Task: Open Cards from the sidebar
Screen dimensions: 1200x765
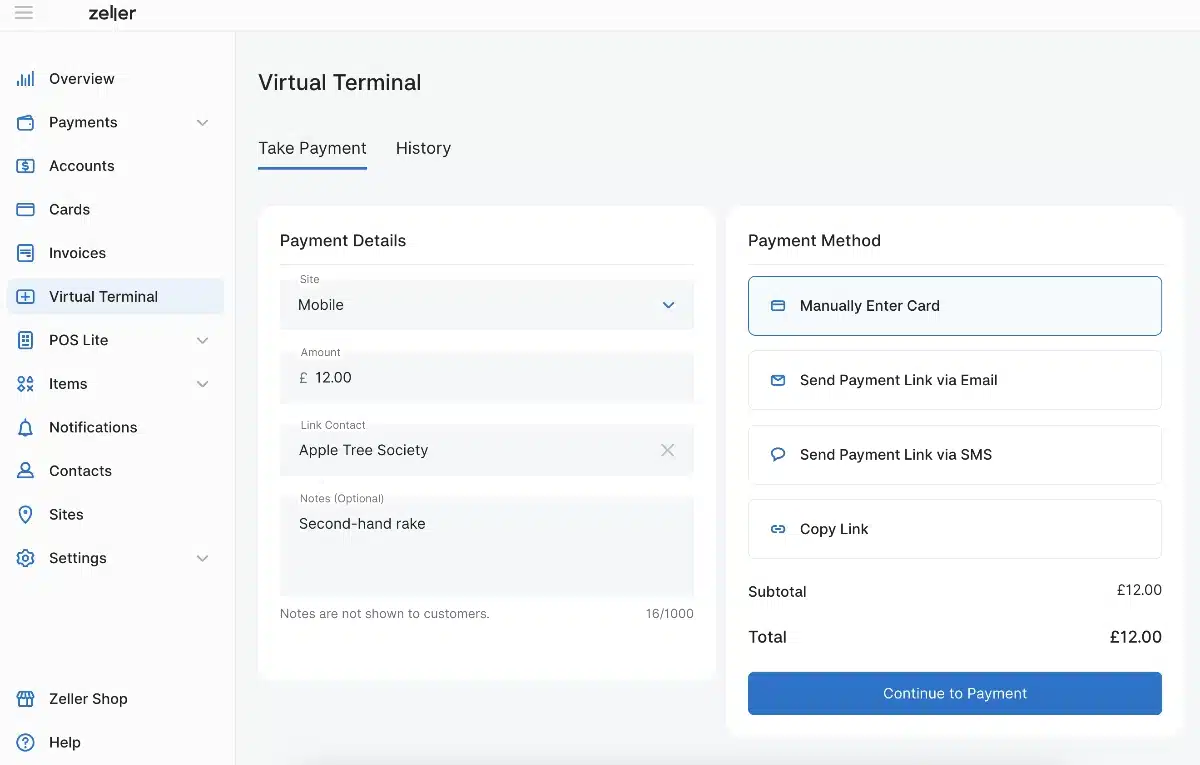Action: point(115,210)
